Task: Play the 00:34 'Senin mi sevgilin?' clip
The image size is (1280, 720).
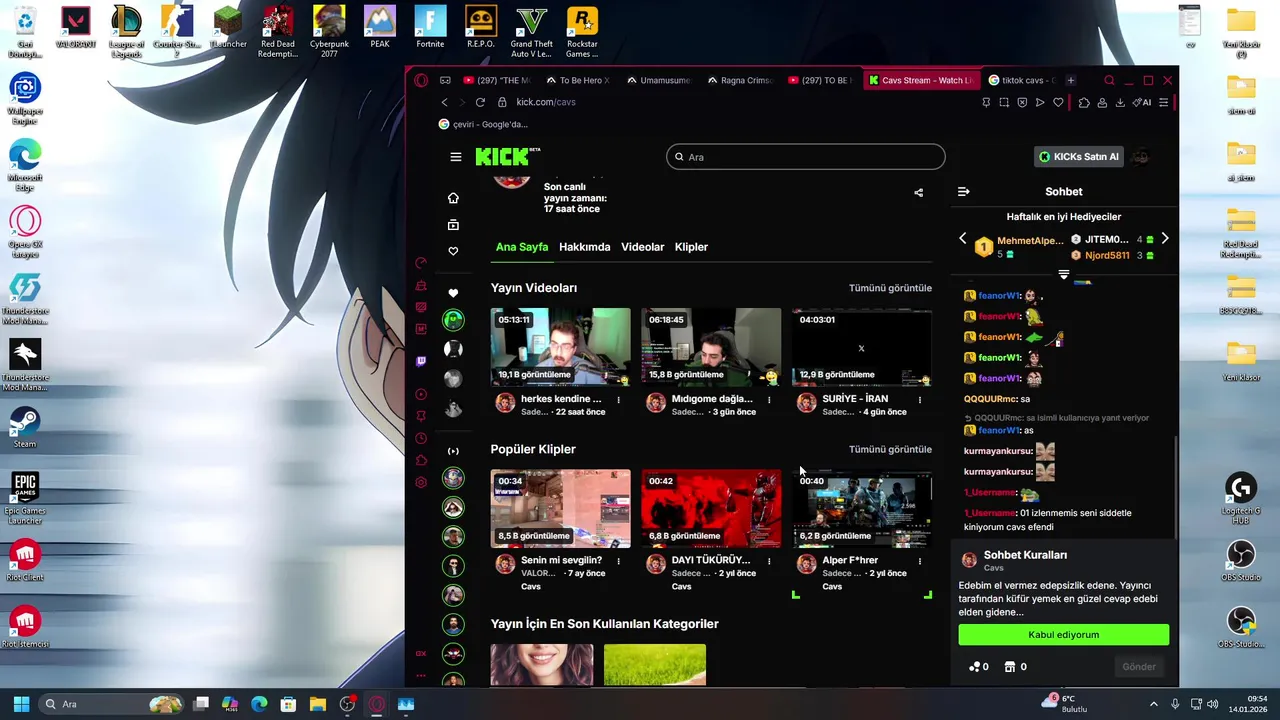Action: click(x=560, y=508)
